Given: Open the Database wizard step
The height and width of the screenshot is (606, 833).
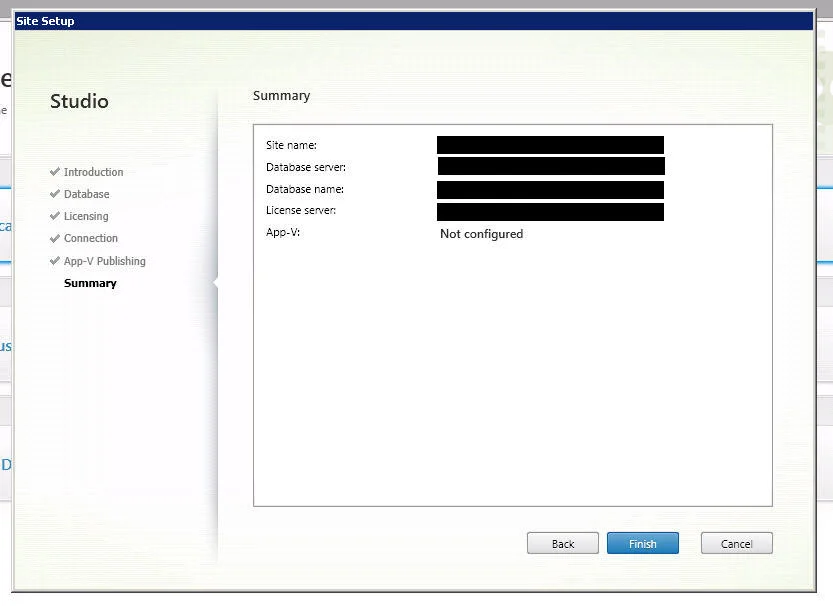Looking at the screenshot, I should pyautogui.click(x=87, y=194).
